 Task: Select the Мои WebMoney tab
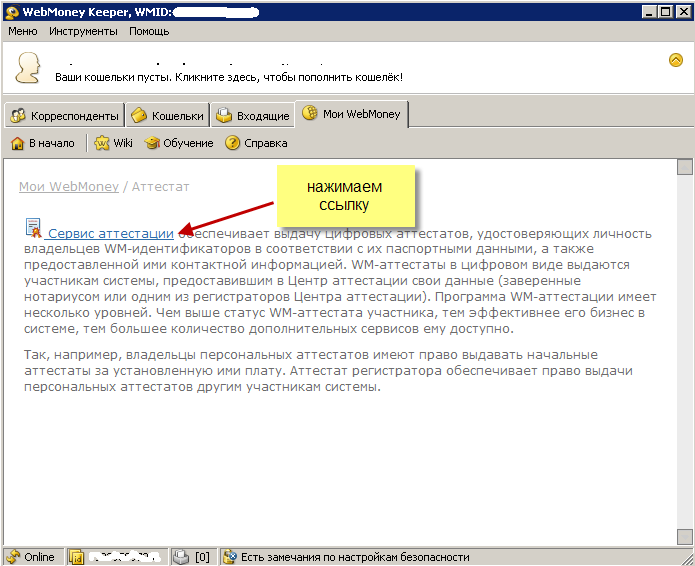[352, 114]
